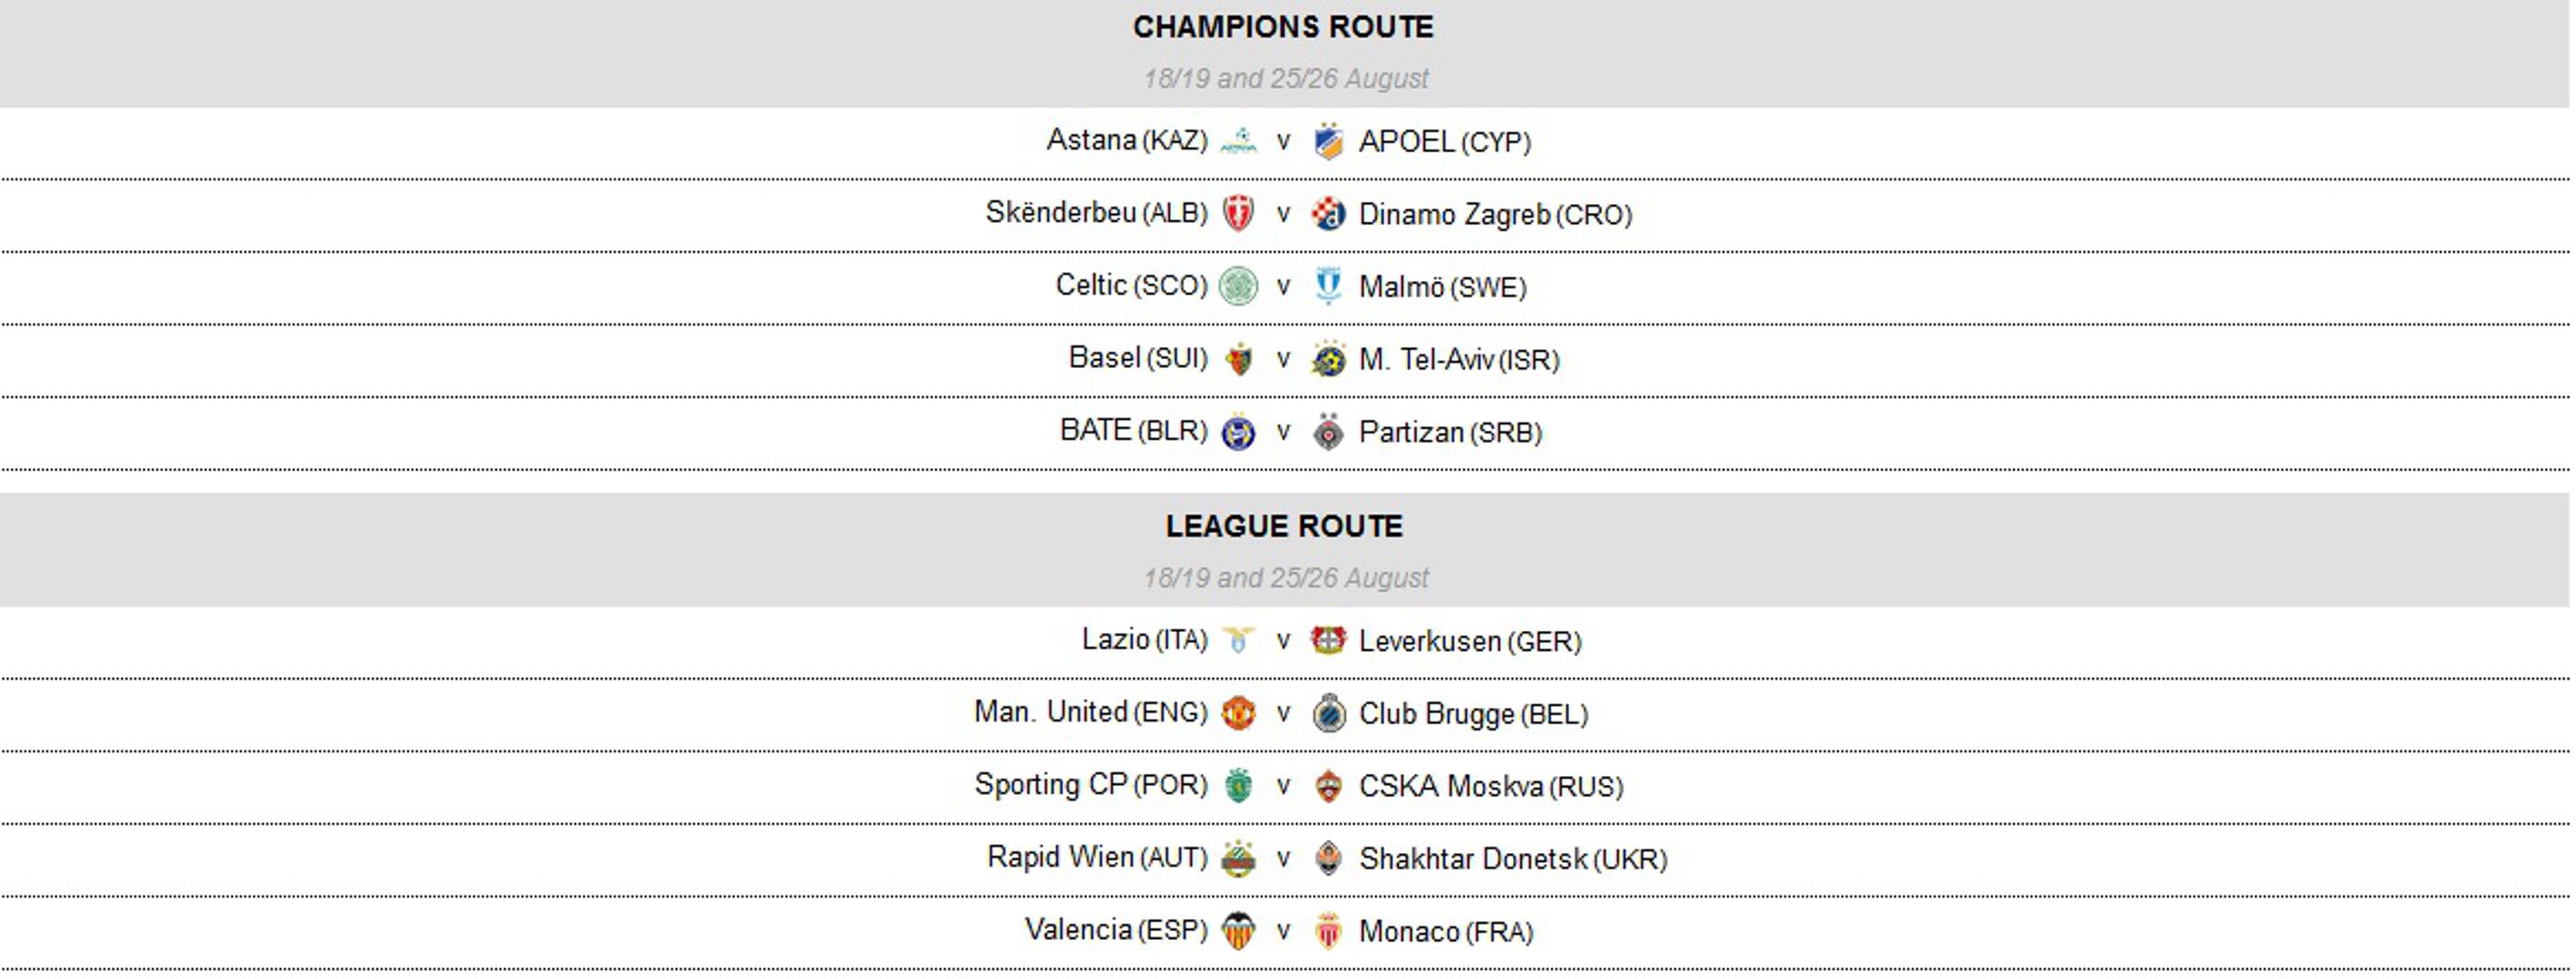Click the M. Tel-Aviv crest icon

point(1328,359)
